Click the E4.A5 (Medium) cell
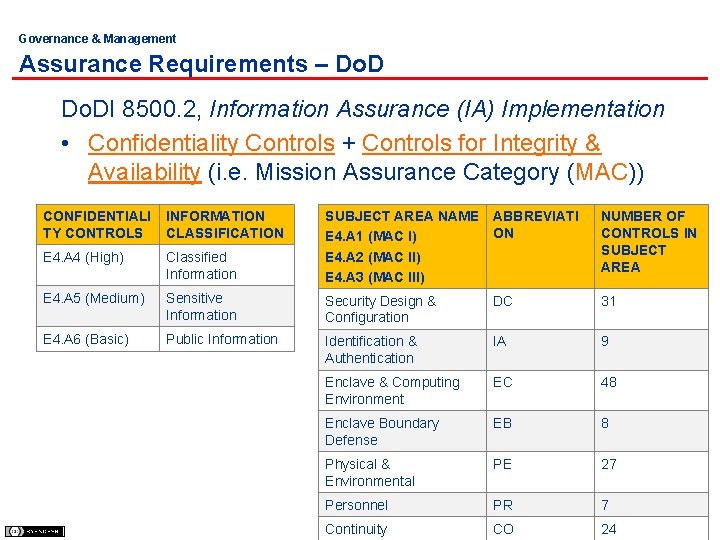Viewport: 720px width, 540px height. [98, 306]
